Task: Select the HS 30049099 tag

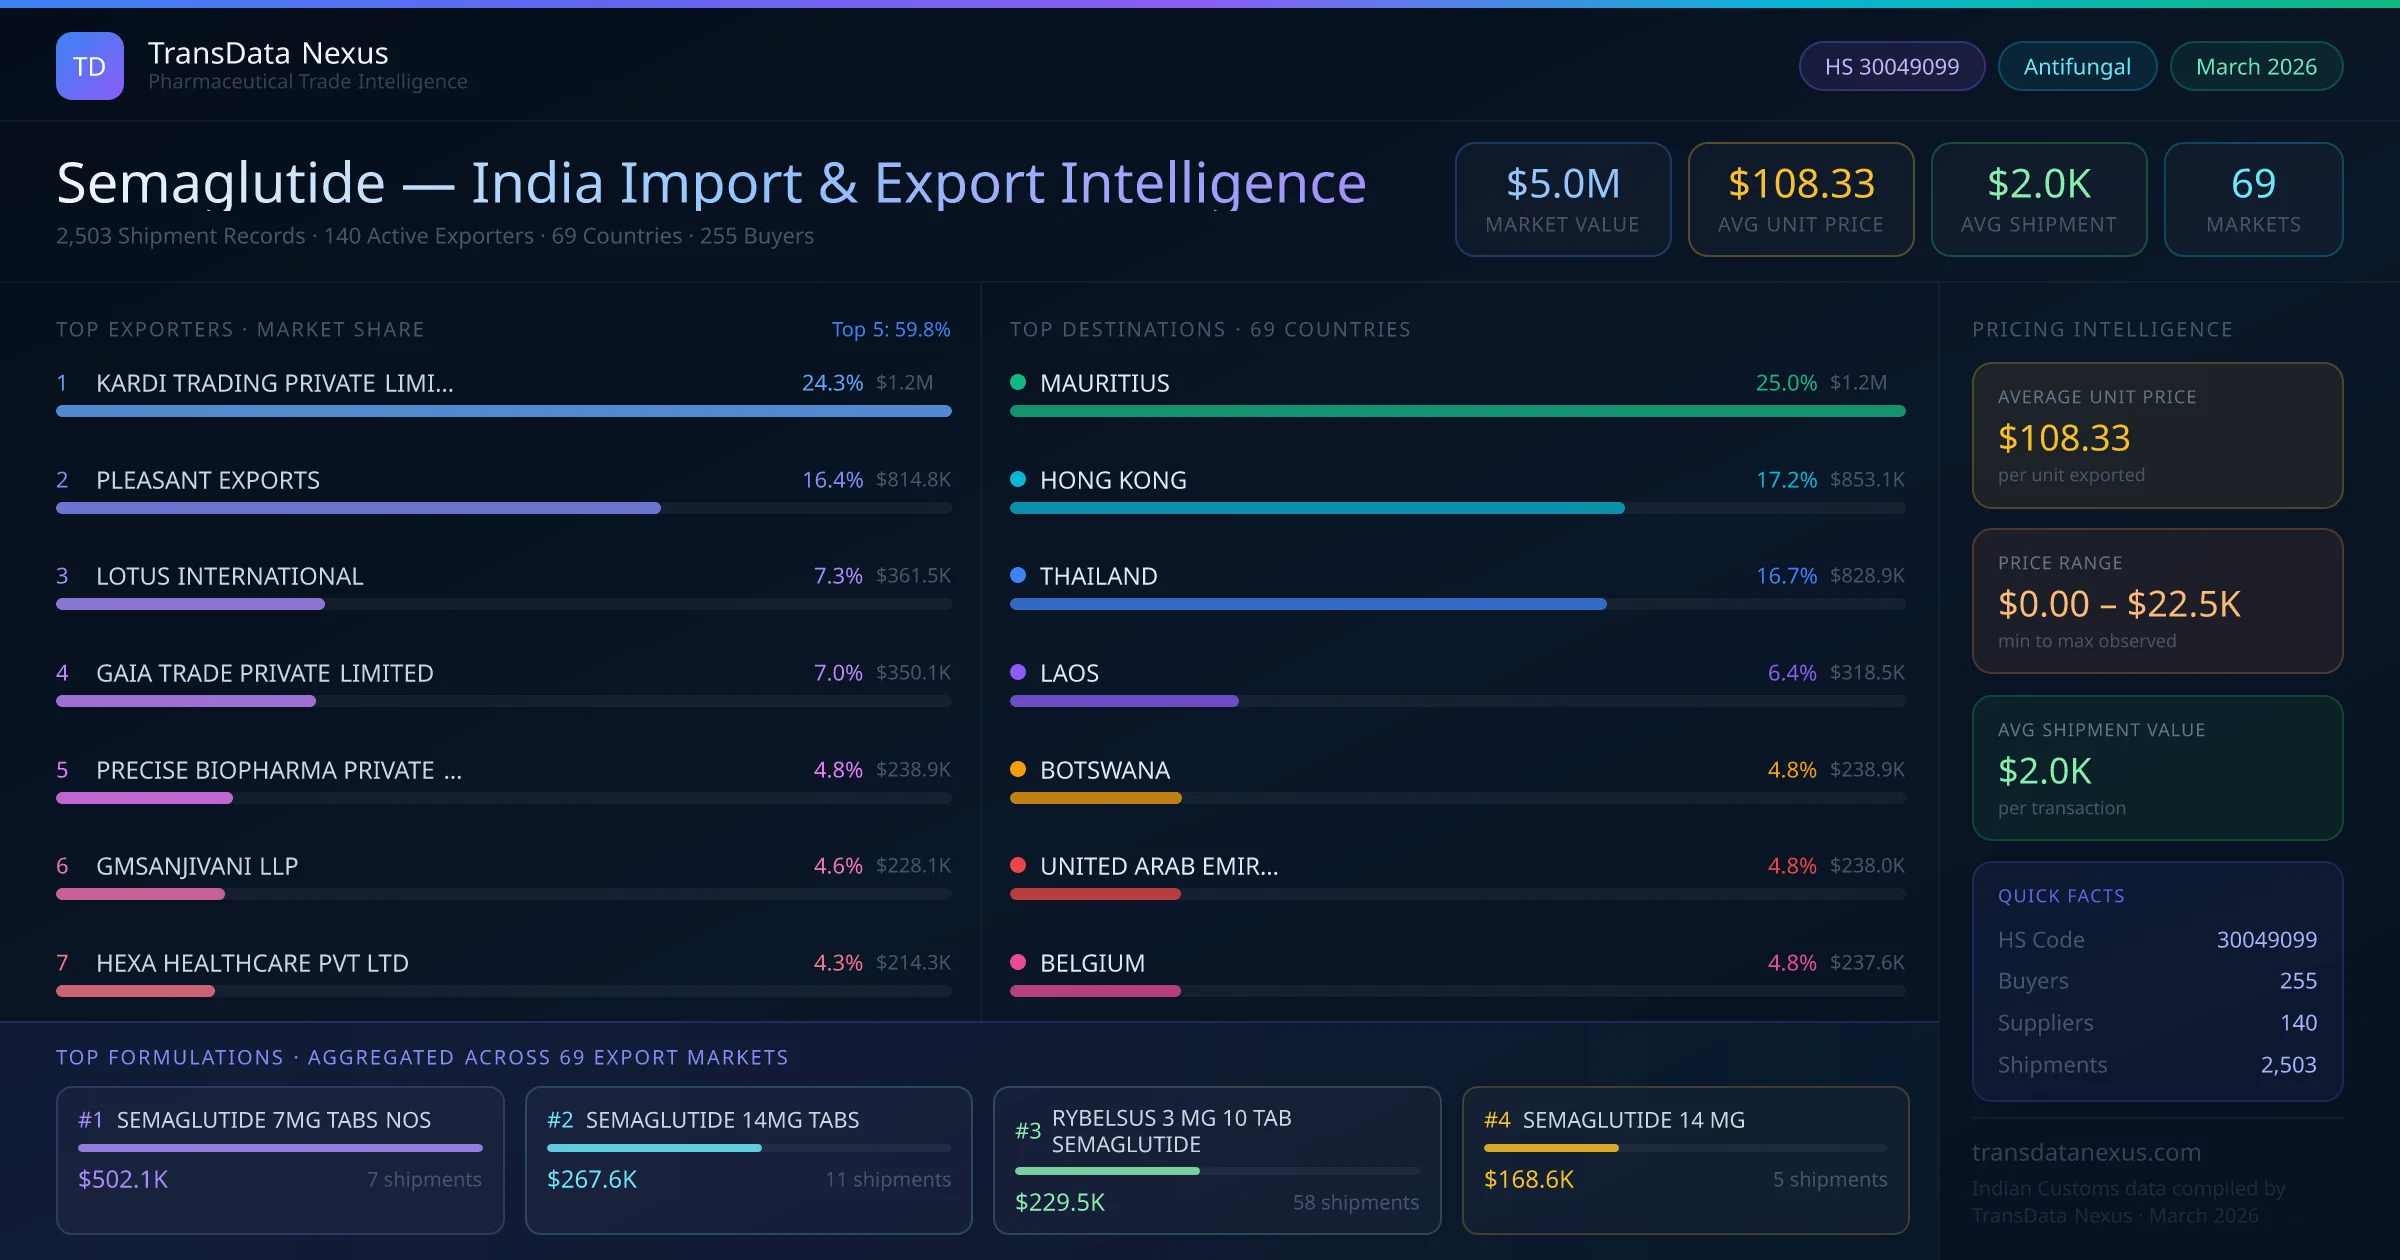Action: click(x=1891, y=66)
